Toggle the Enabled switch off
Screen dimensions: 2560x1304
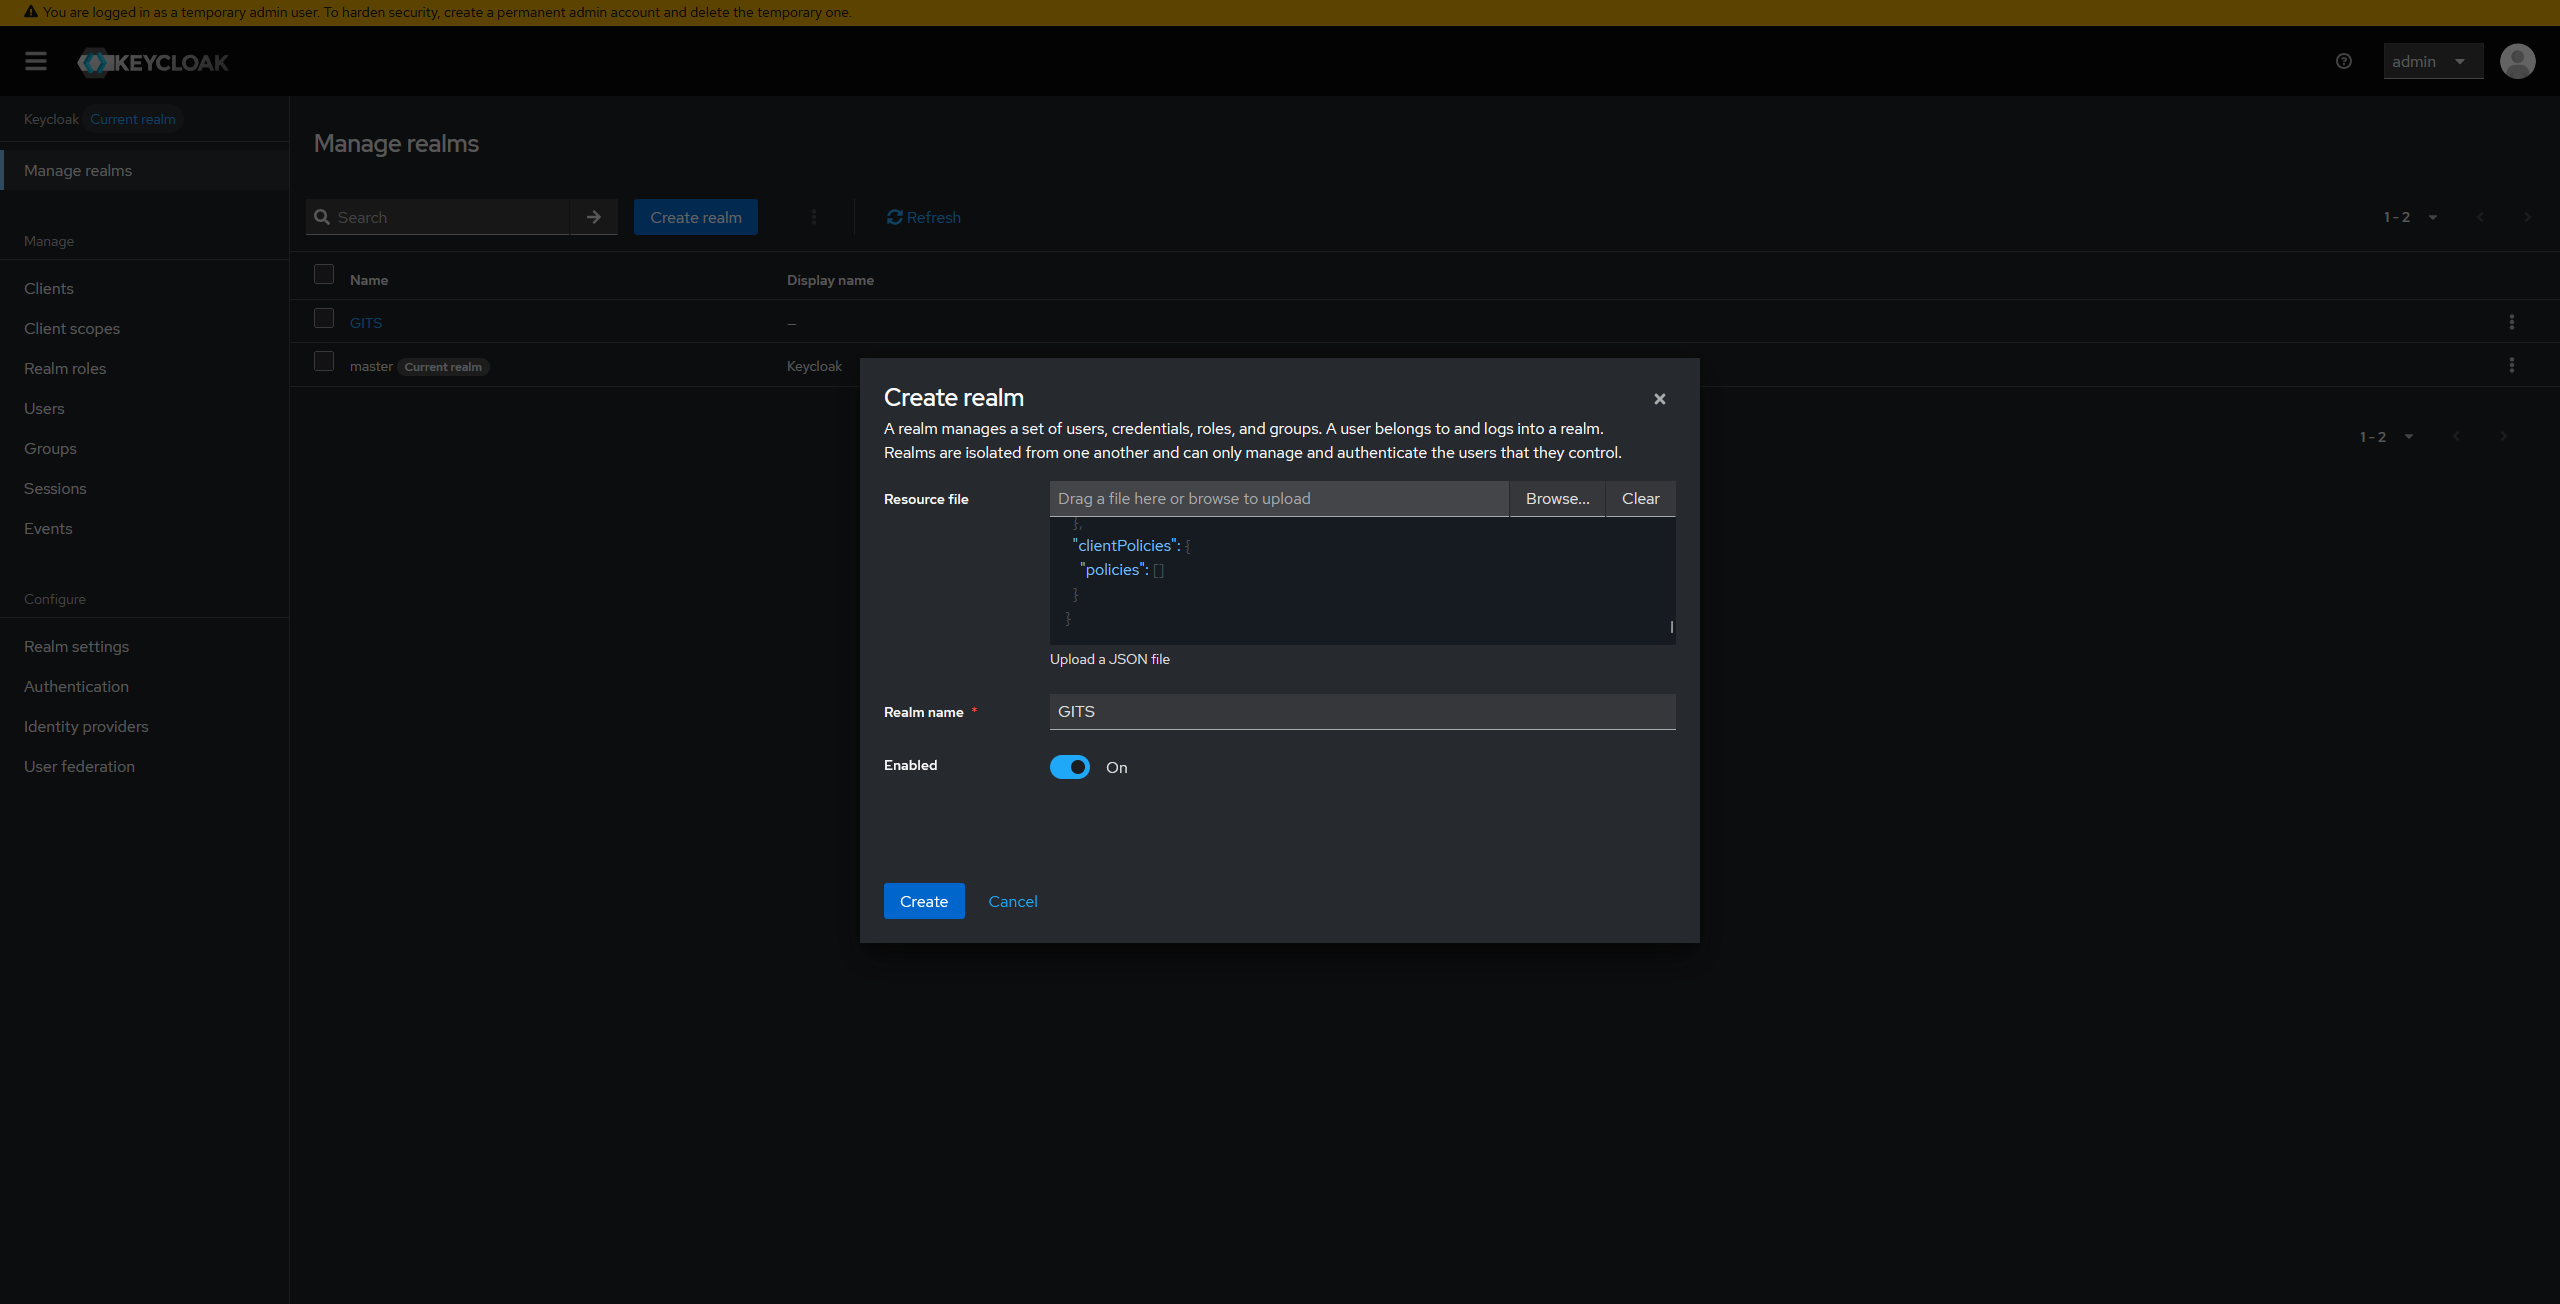(x=1070, y=767)
